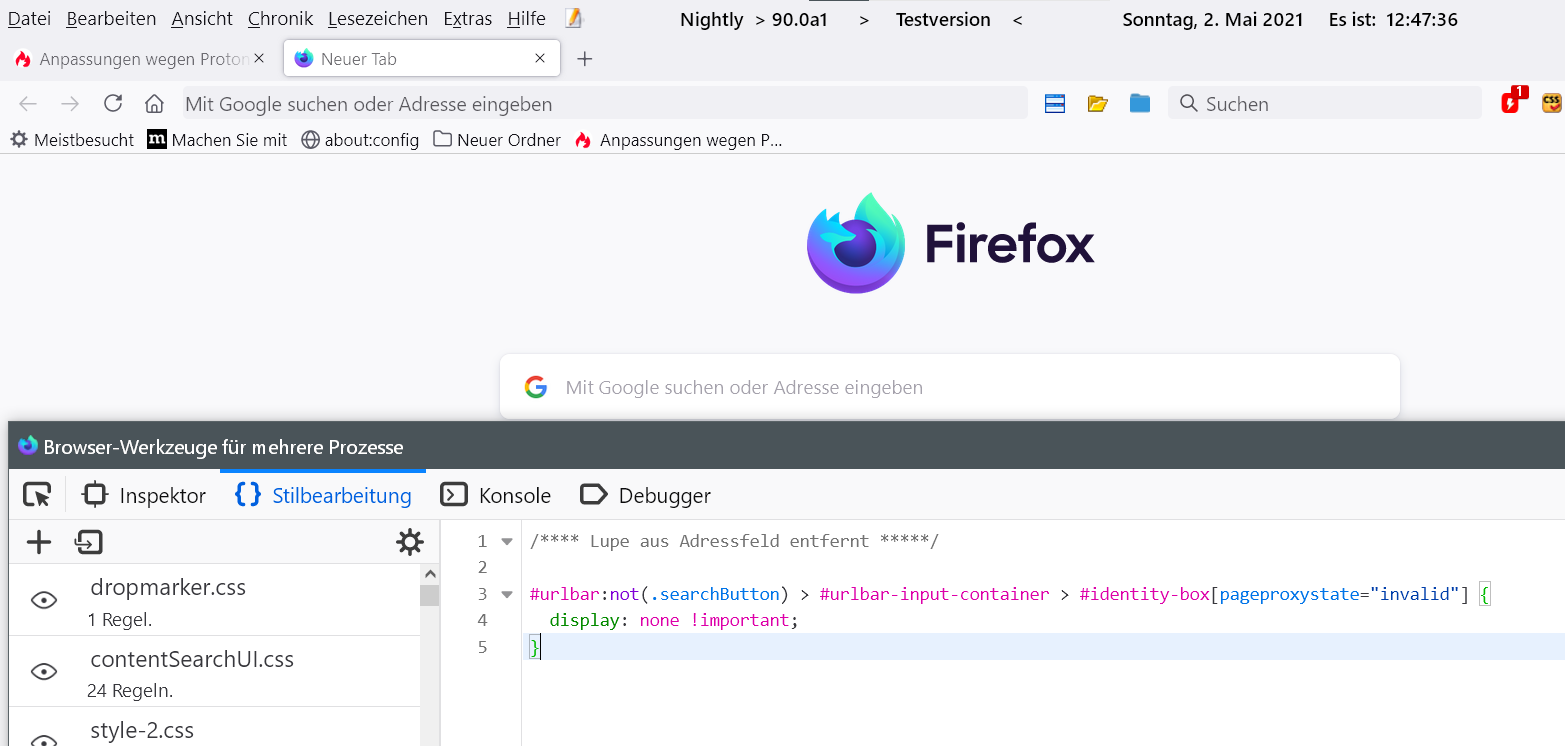This screenshot has width=1565, height=746.
Task: Click the #identity-box selector text
Action: [1144, 594]
